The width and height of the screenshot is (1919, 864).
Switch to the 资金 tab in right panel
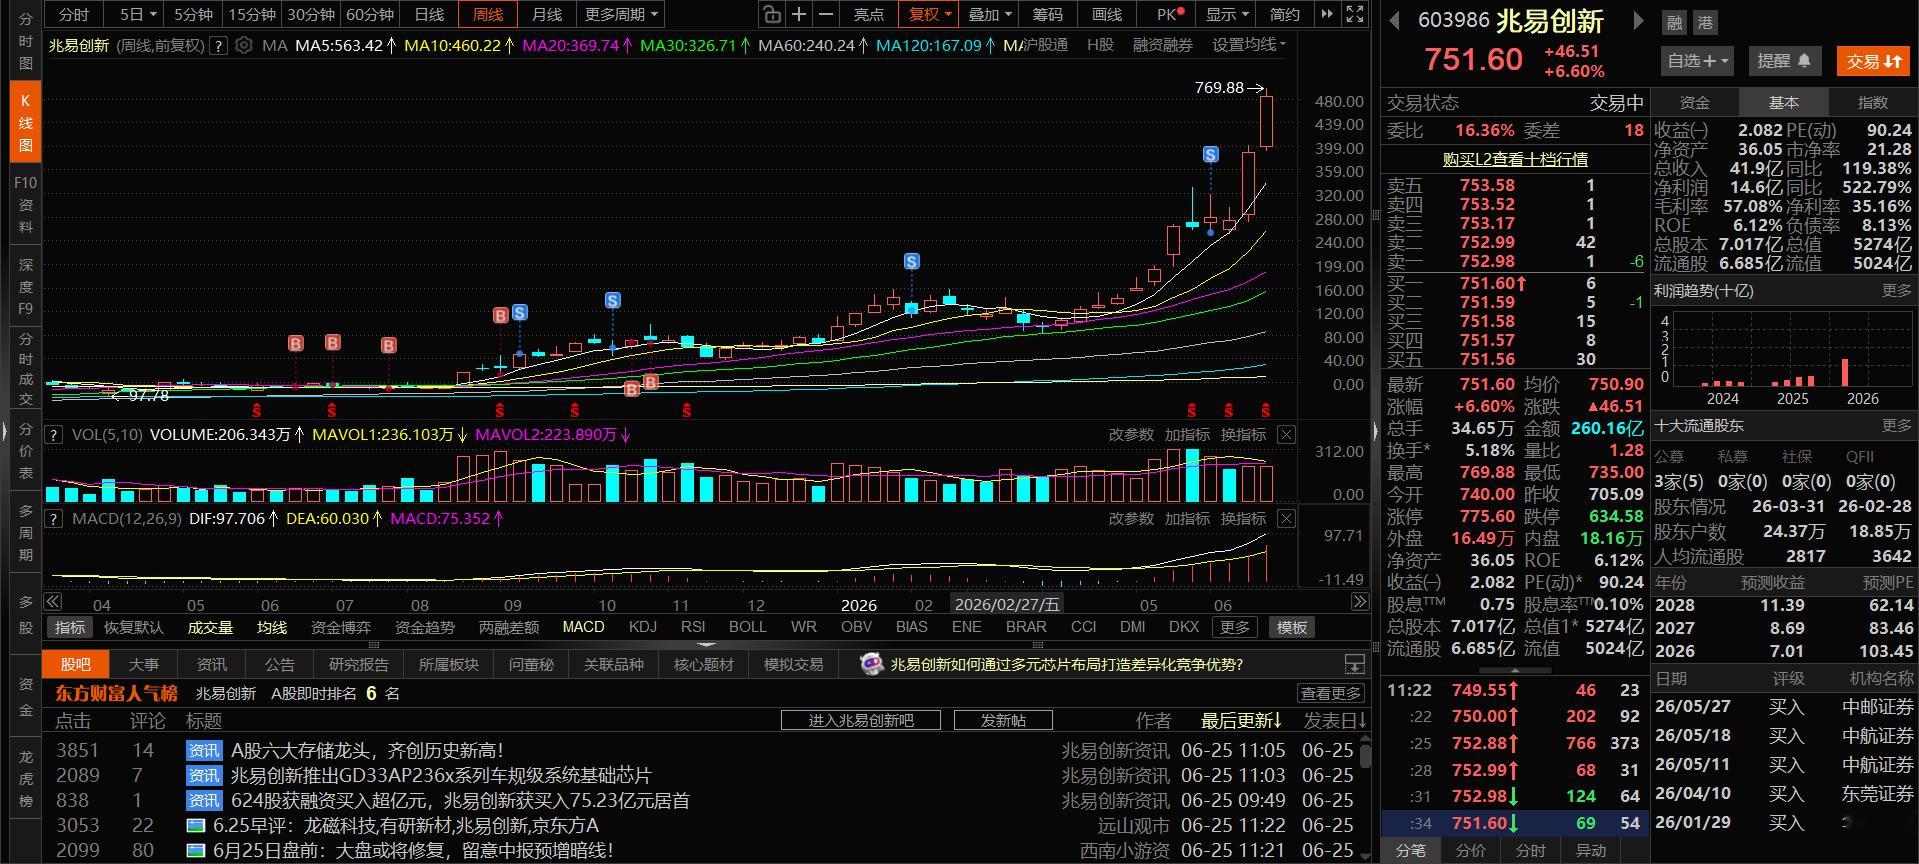point(1695,102)
